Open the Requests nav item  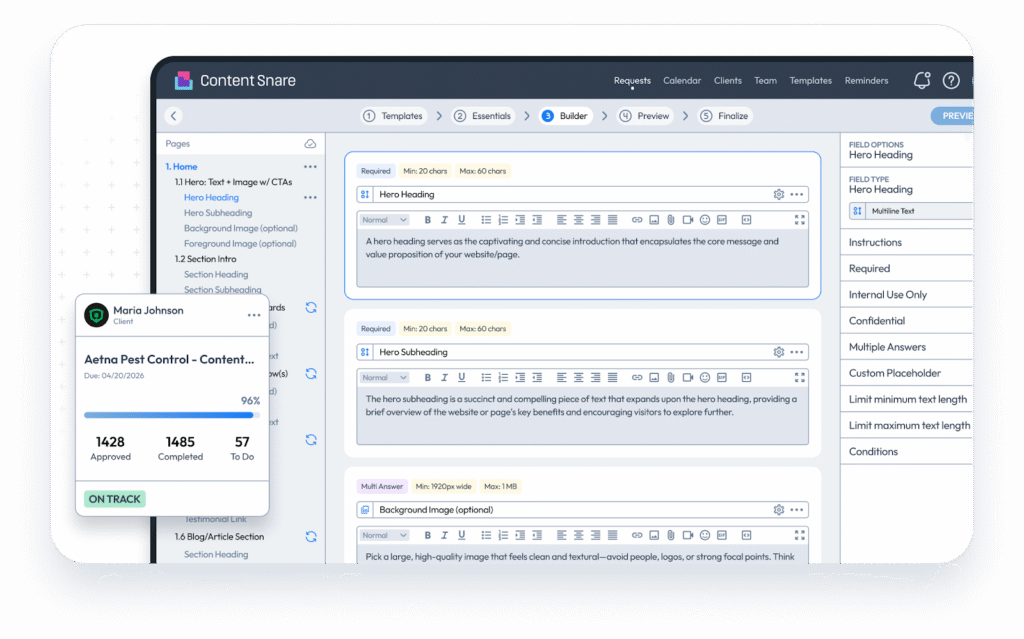point(632,80)
